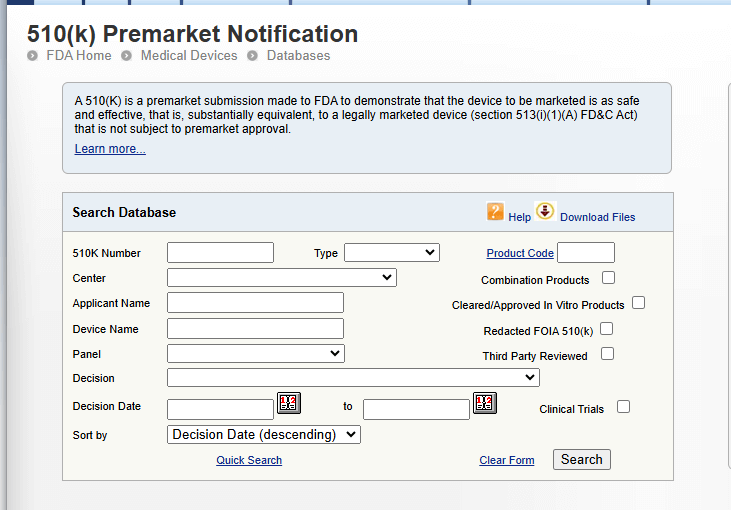This screenshot has width=731, height=510.
Task: Tick the Redacted FOIA 510(k) checkbox
Action: (x=606, y=328)
